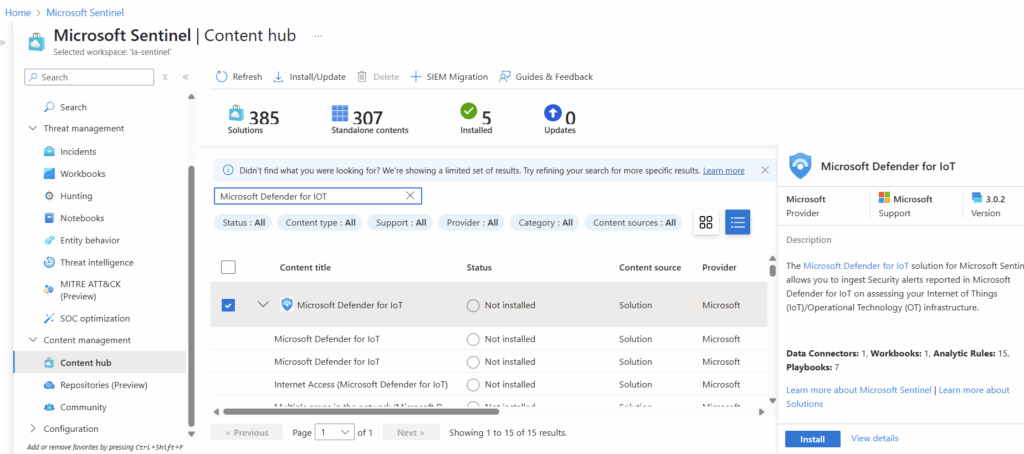Open Threat intelligence in the sidebar
This screenshot has width=1024, height=454.
97,263
